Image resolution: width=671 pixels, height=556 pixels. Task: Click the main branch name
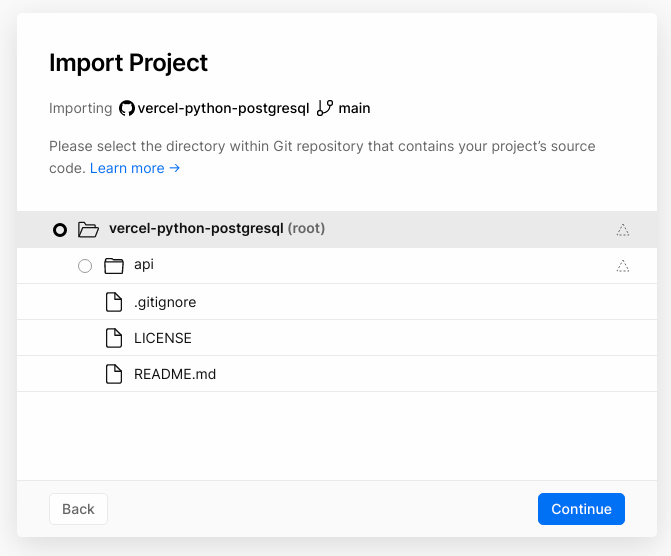click(354, 108)
